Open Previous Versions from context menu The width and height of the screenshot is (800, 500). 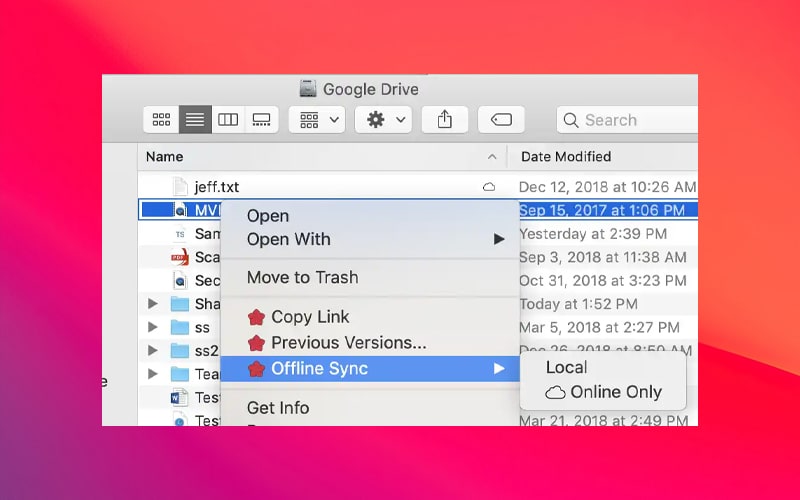point(348,343)
